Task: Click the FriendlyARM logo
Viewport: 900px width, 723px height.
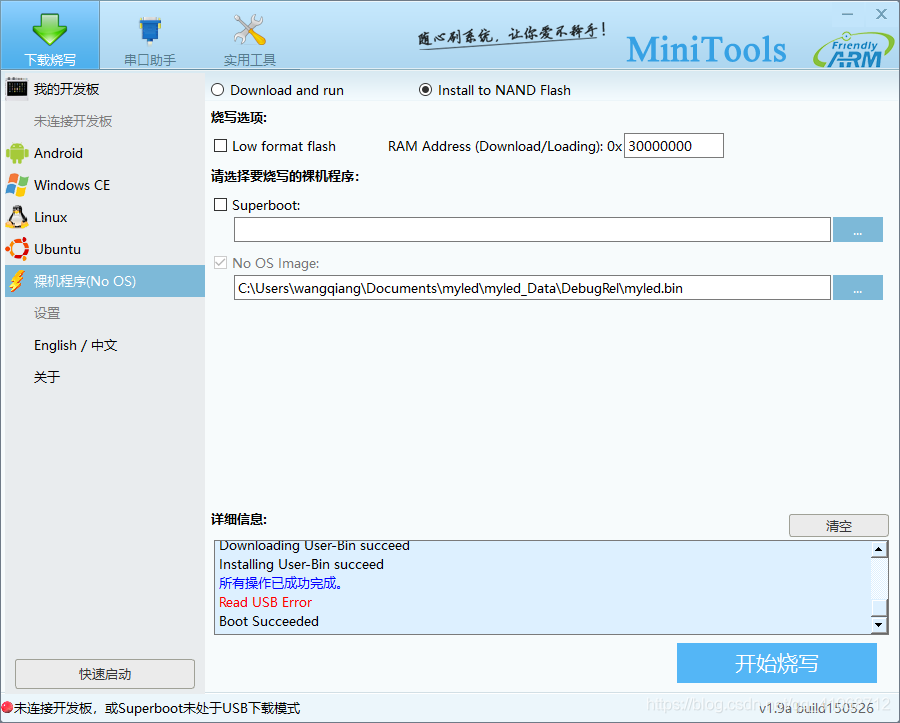Action: pyautogui.click(x=854, y=50)
